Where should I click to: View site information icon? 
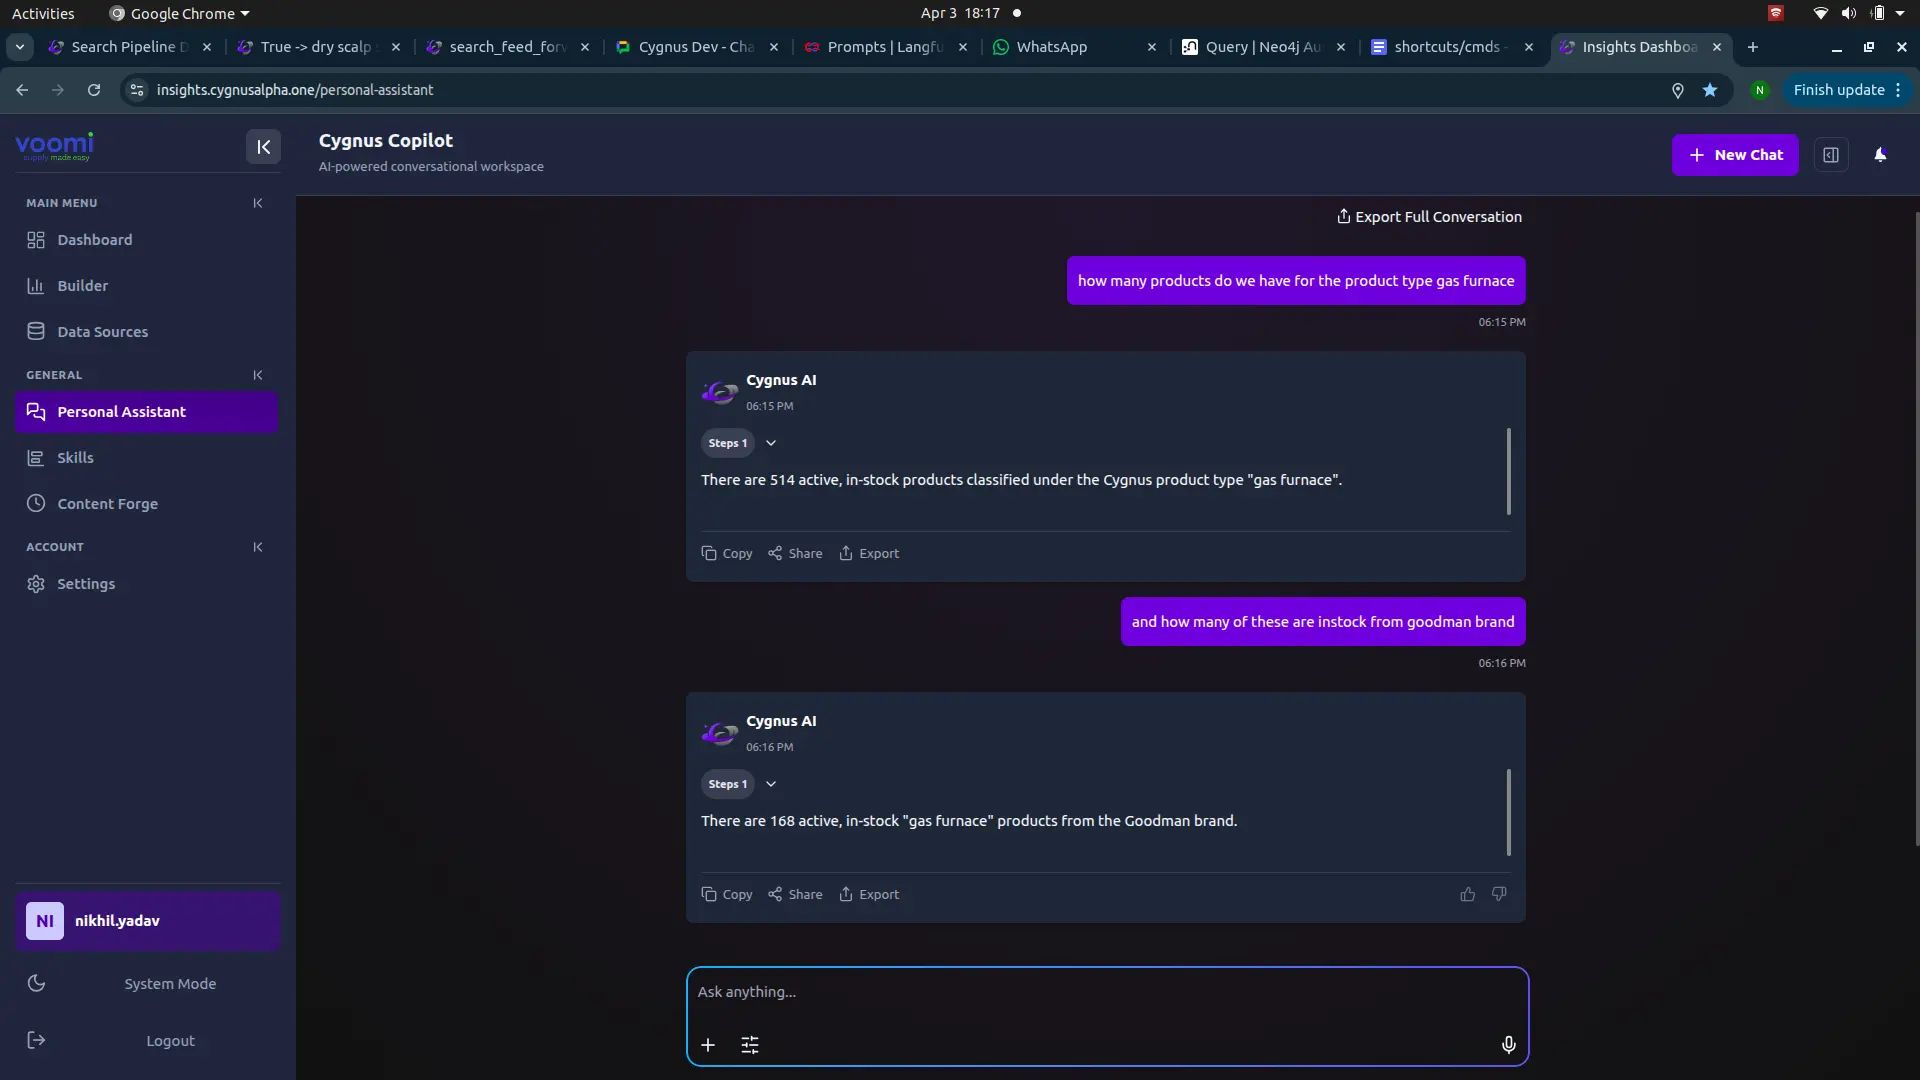137,90
